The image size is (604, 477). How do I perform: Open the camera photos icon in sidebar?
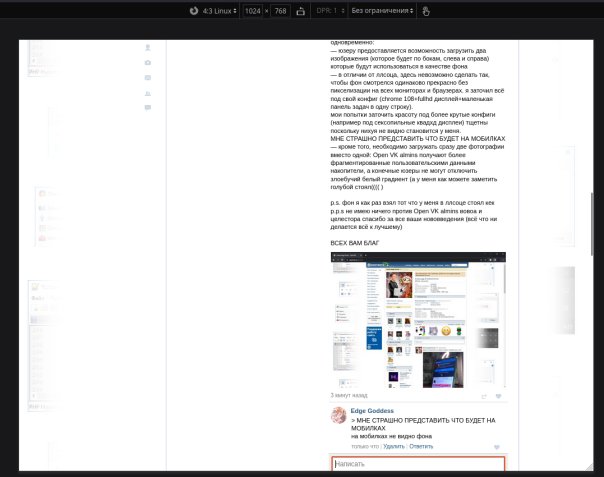(x=148, y=62)
